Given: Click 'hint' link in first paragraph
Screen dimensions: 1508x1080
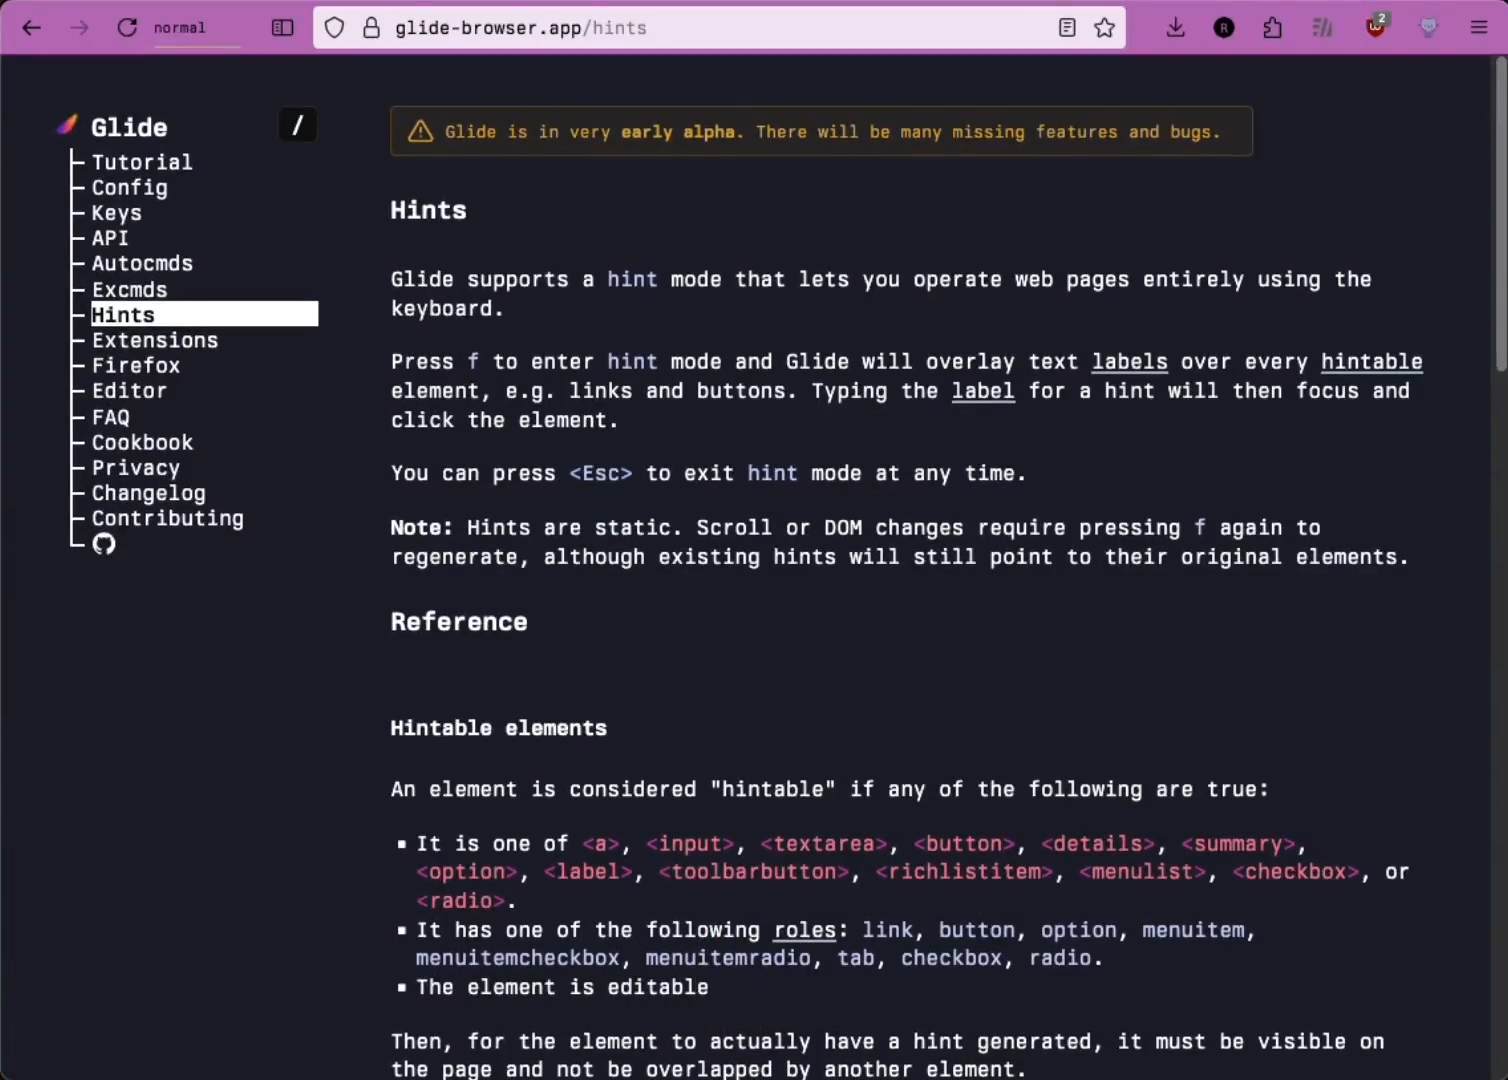Looking at the screenshot, I should 632,280.
